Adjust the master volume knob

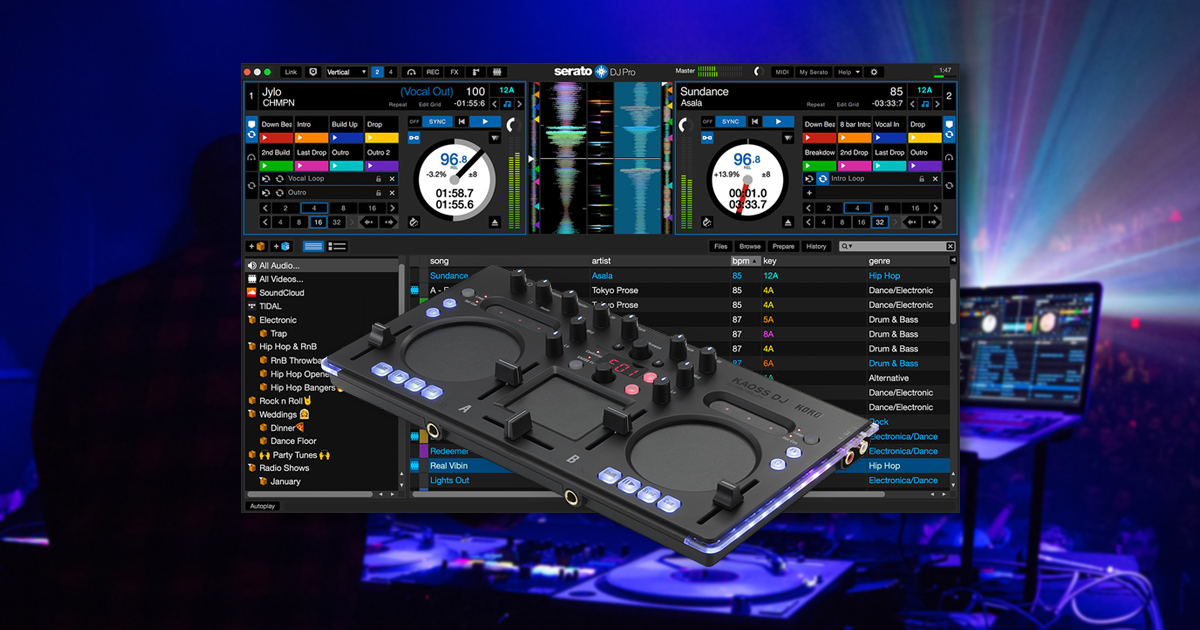(x=757, y=72)
